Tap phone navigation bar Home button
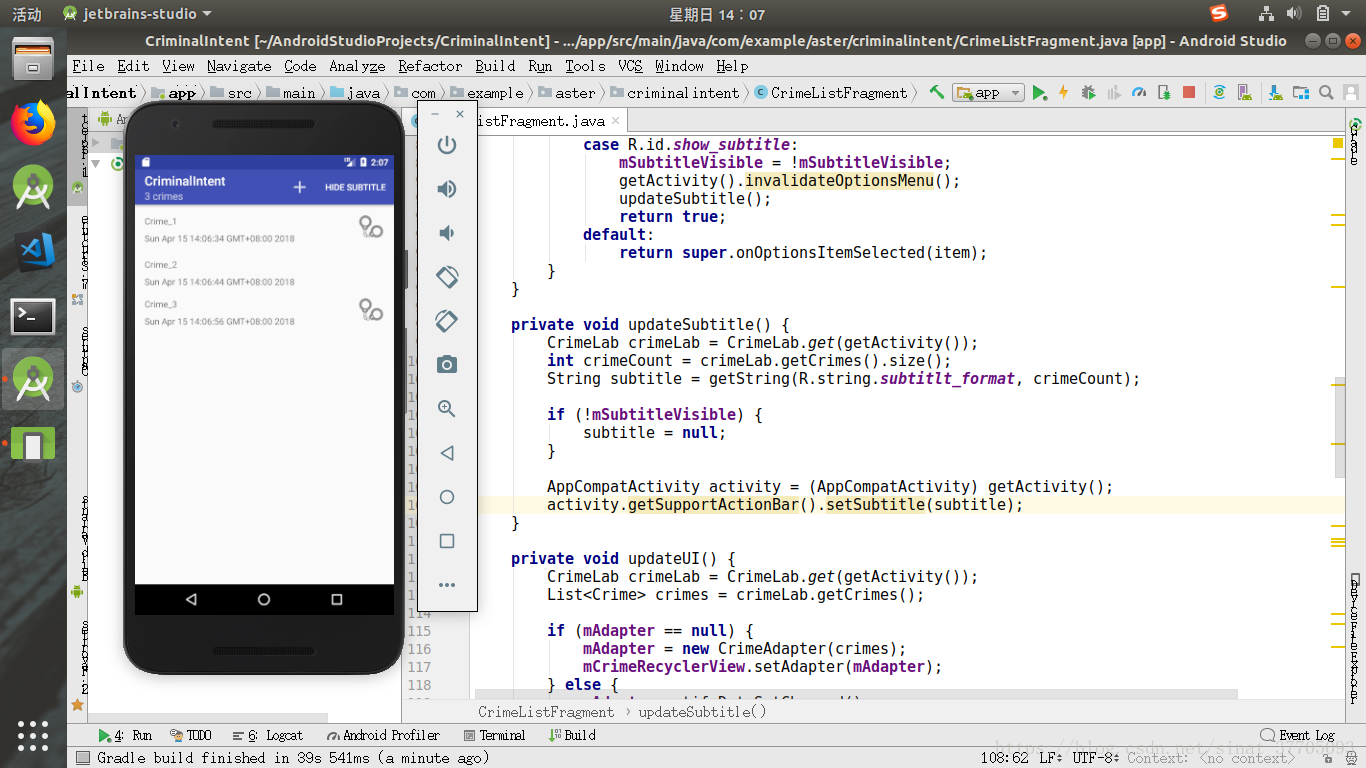Screen dimensions: 1366x768 (x=264, y=600)
